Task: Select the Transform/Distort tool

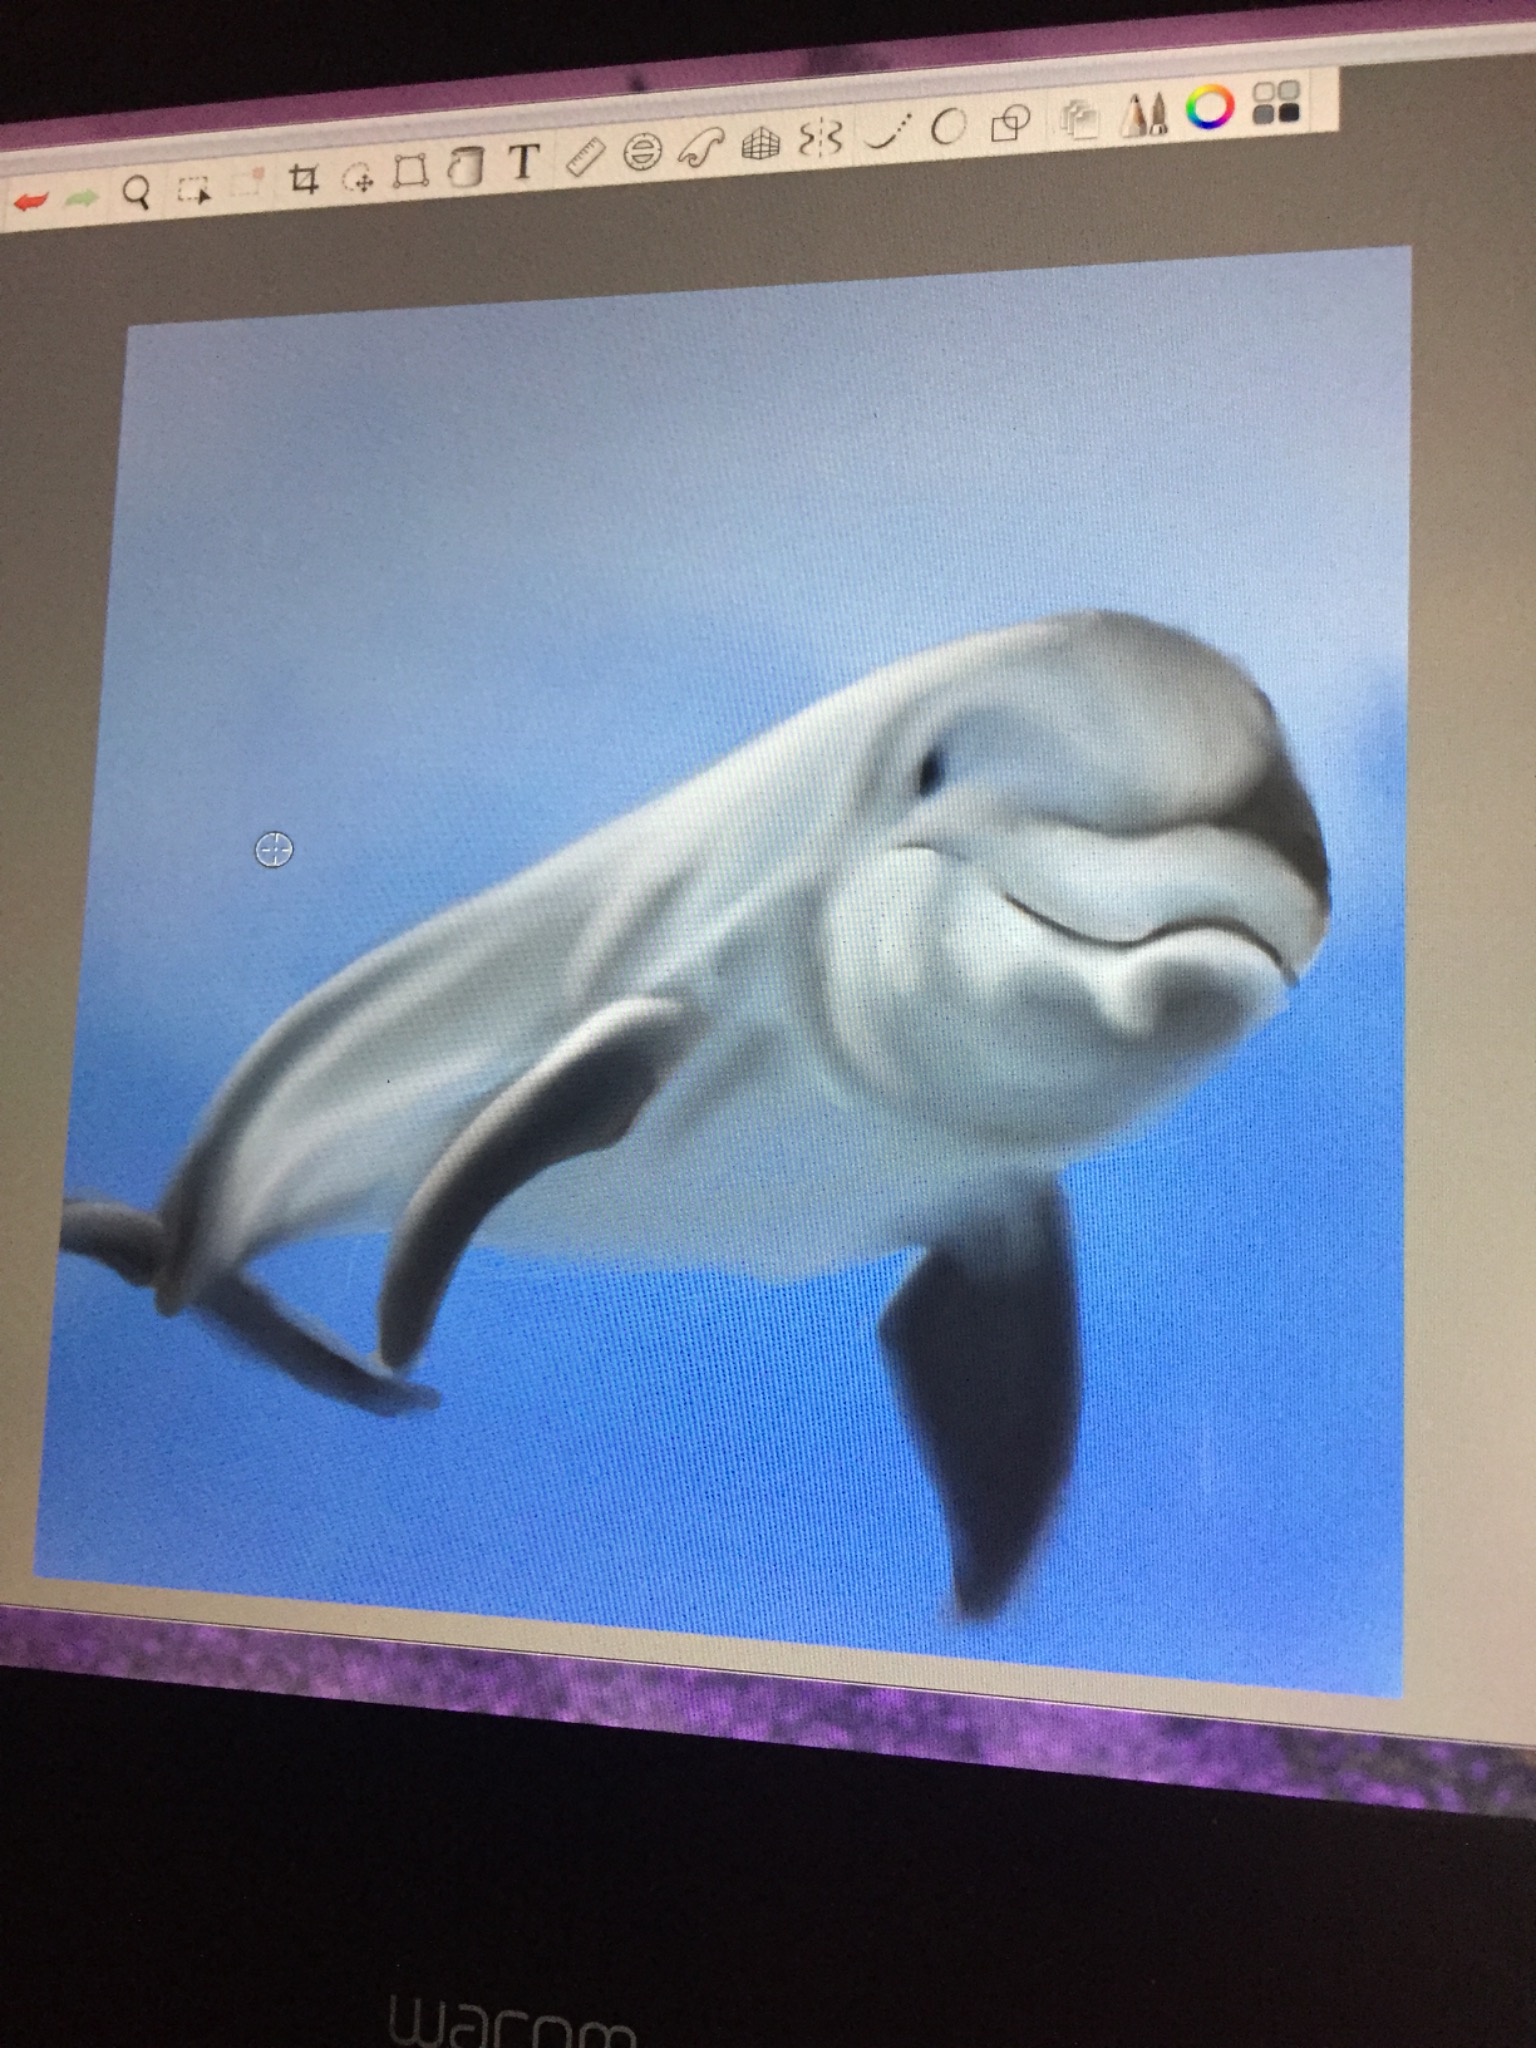Action: click(410, 171)
